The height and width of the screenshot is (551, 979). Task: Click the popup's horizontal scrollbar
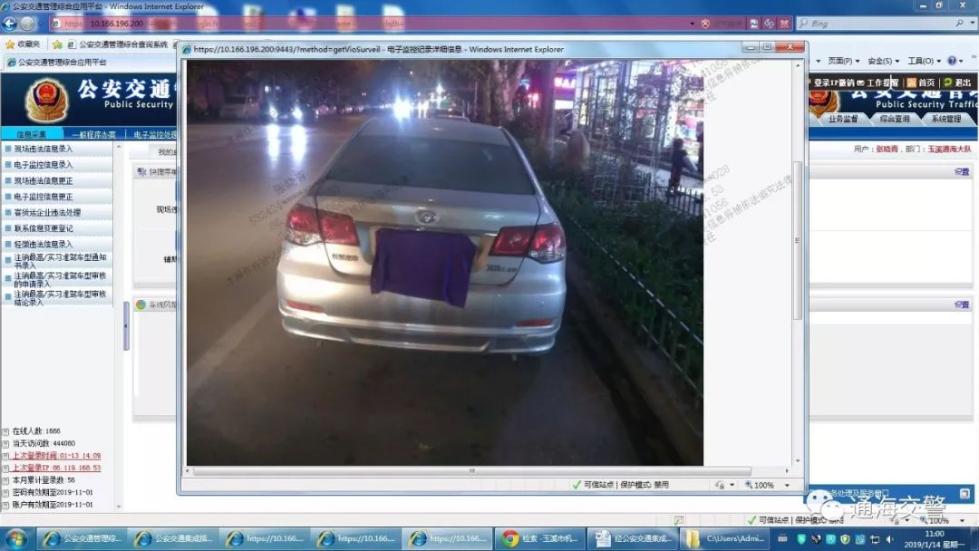pyautogui.click(x=470, y=471)
